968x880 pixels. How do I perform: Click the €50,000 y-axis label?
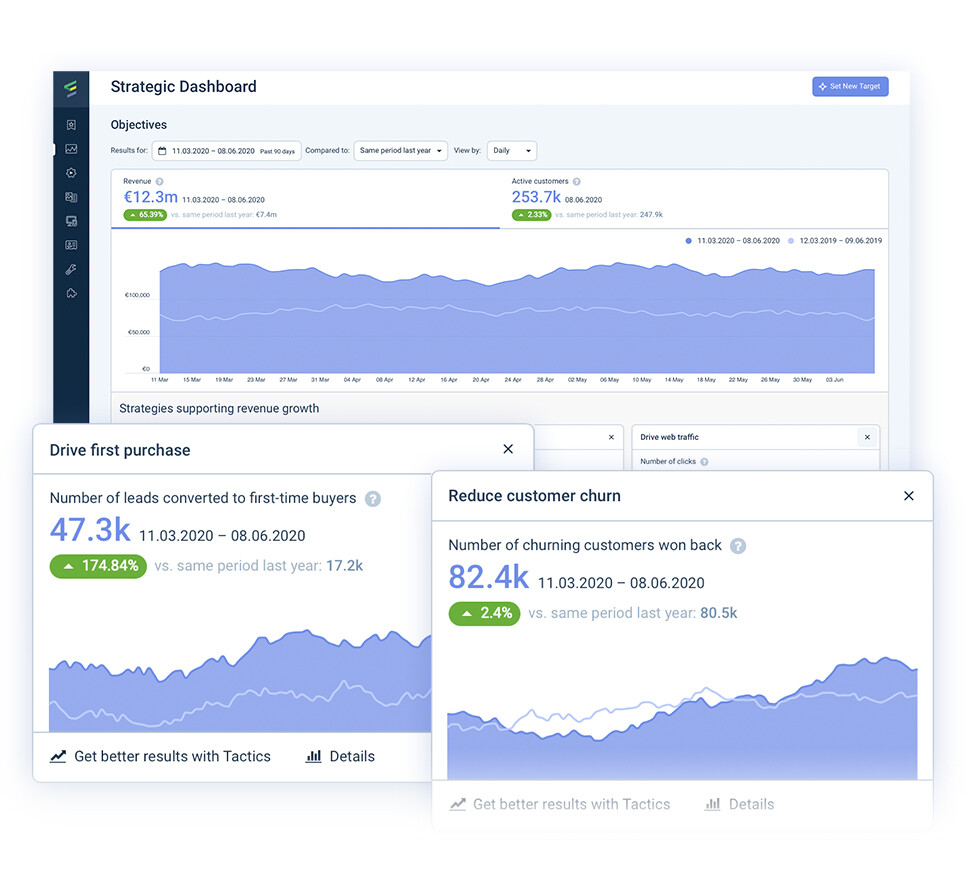click(139, 332)
